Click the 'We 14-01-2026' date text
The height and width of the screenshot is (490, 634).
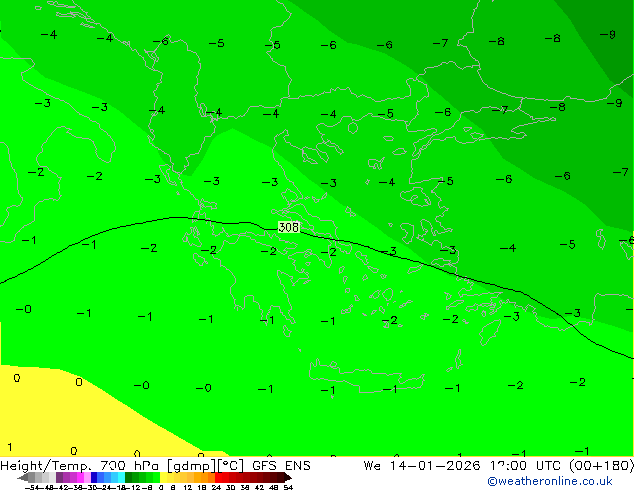422,466
